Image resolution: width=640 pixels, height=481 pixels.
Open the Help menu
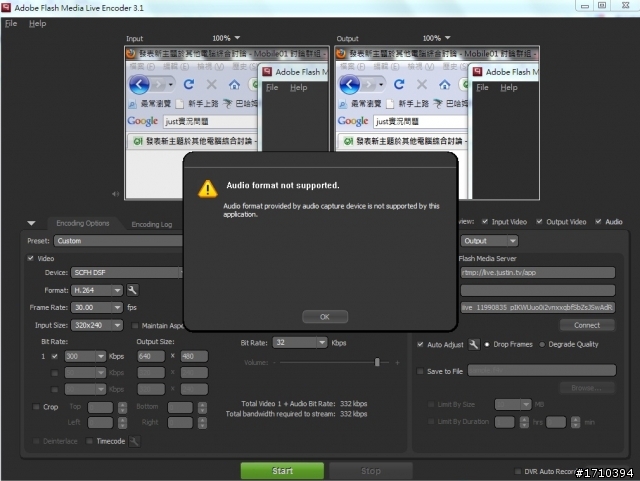coord(38,24)
